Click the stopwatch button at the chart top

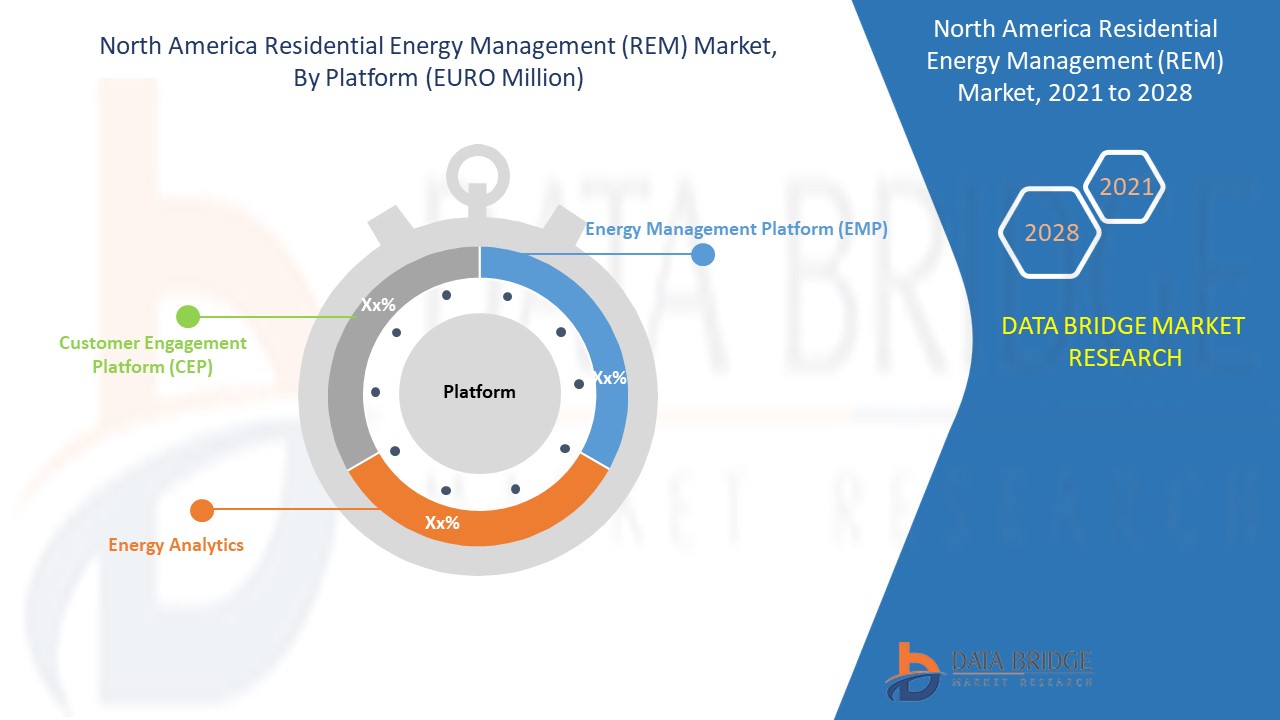tap(478, 175)
